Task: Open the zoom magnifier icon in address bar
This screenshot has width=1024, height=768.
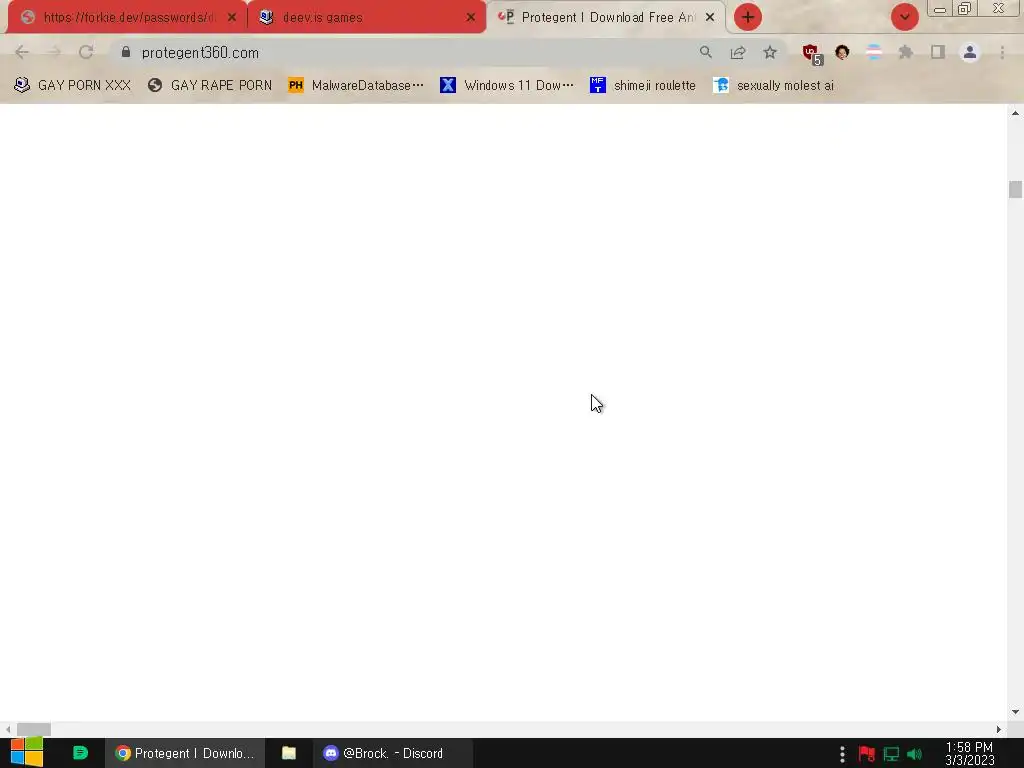Action: coord(706,52)
